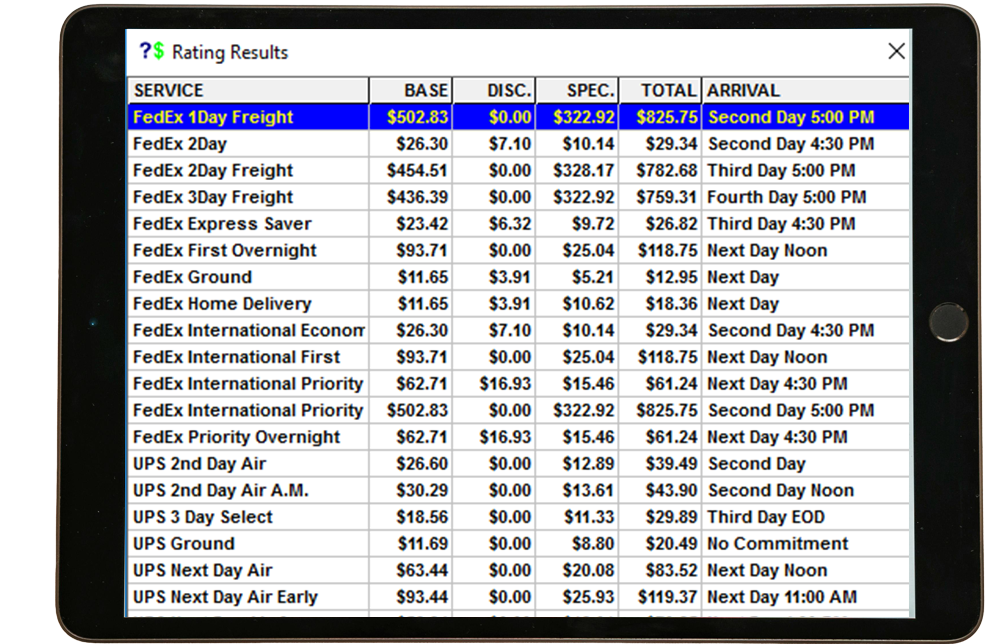Viewport: 1000px width, 644px height.
Task: Click the SPEC. column header
Action: pyautogui.click(x=578, y=90)
